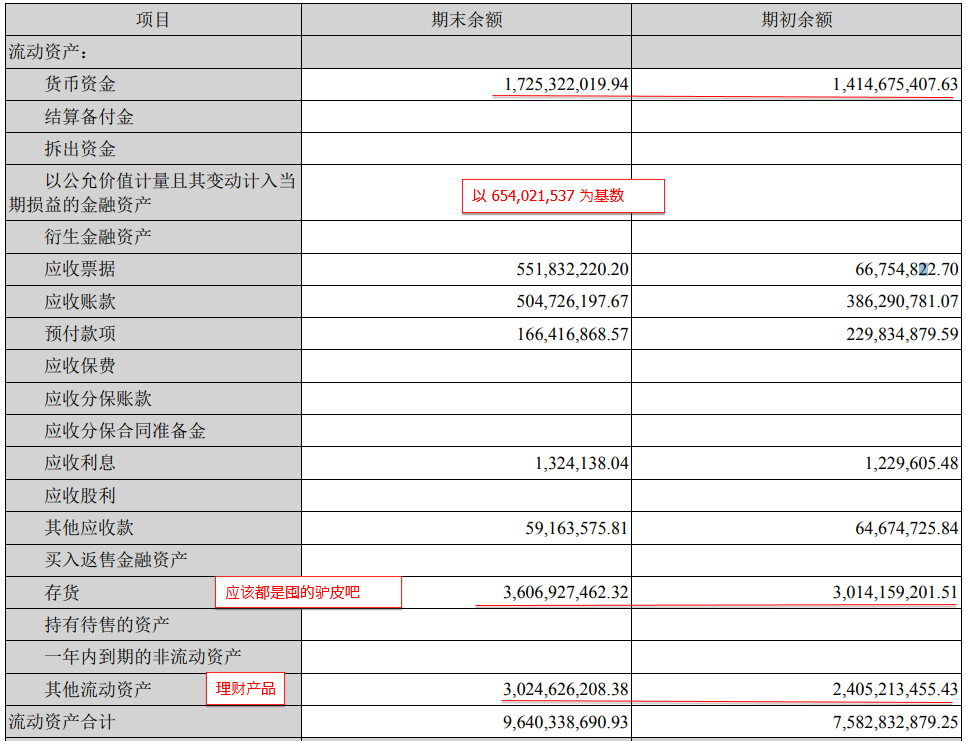
Task: Select the 衍生金融资产 row label
Action: [98, 237]
